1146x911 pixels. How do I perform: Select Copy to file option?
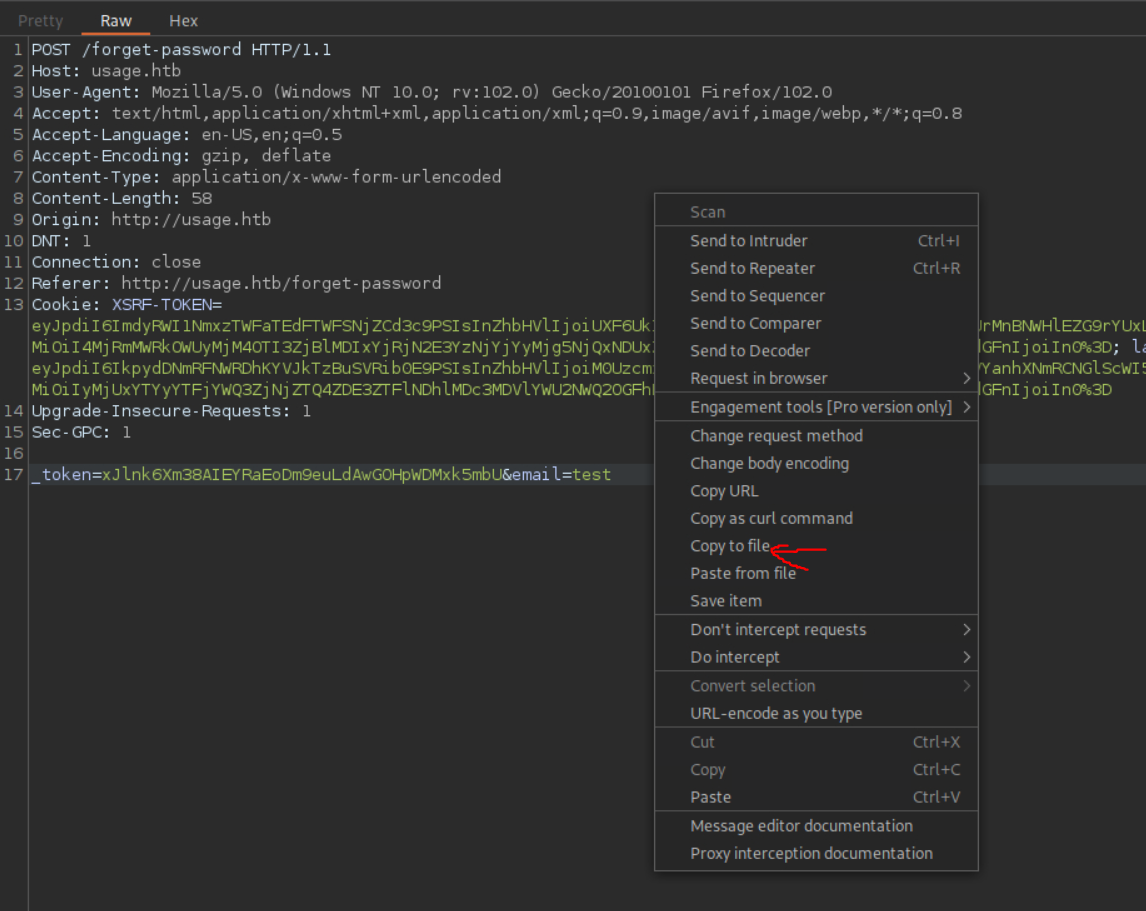click(x=730, y=546)
